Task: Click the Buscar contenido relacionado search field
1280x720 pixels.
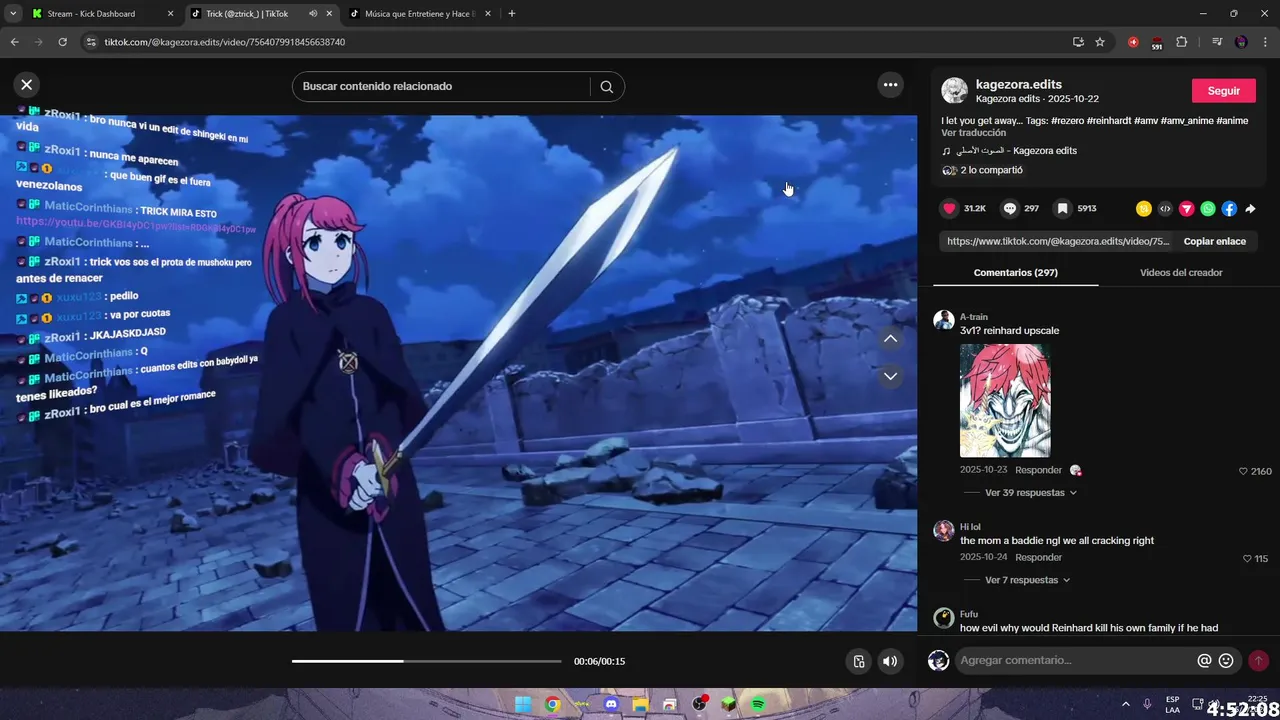Action: click(x=441, y=86)
